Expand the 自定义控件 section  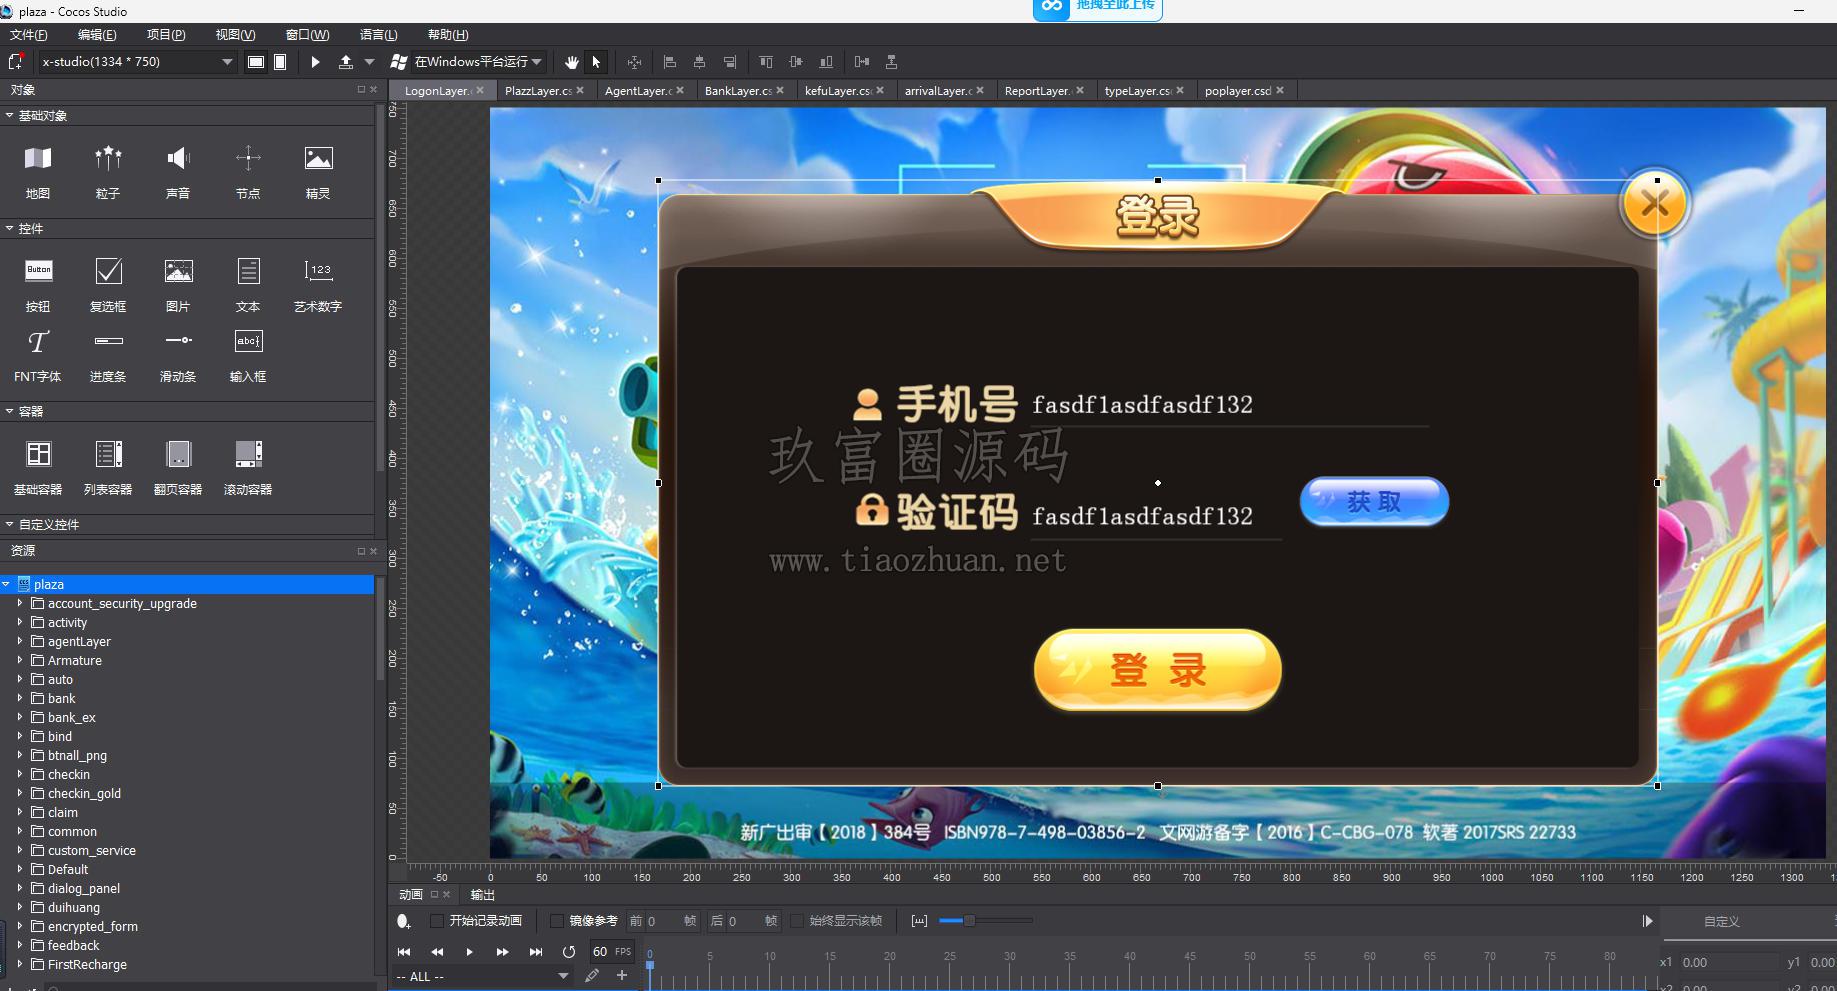point(9,525)
